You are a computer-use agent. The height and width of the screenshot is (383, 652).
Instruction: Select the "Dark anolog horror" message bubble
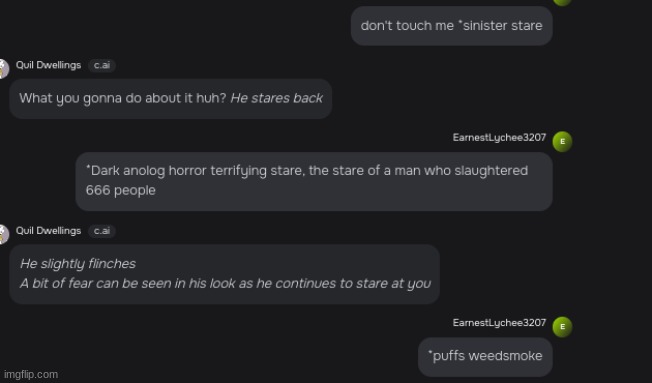[314, 181]
